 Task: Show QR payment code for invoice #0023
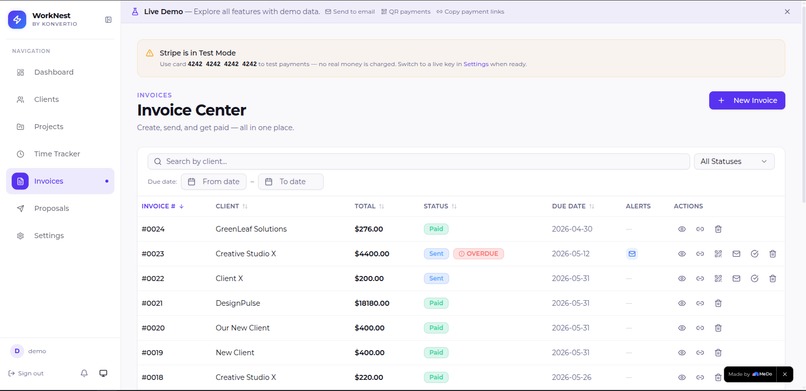pos(718,254)
